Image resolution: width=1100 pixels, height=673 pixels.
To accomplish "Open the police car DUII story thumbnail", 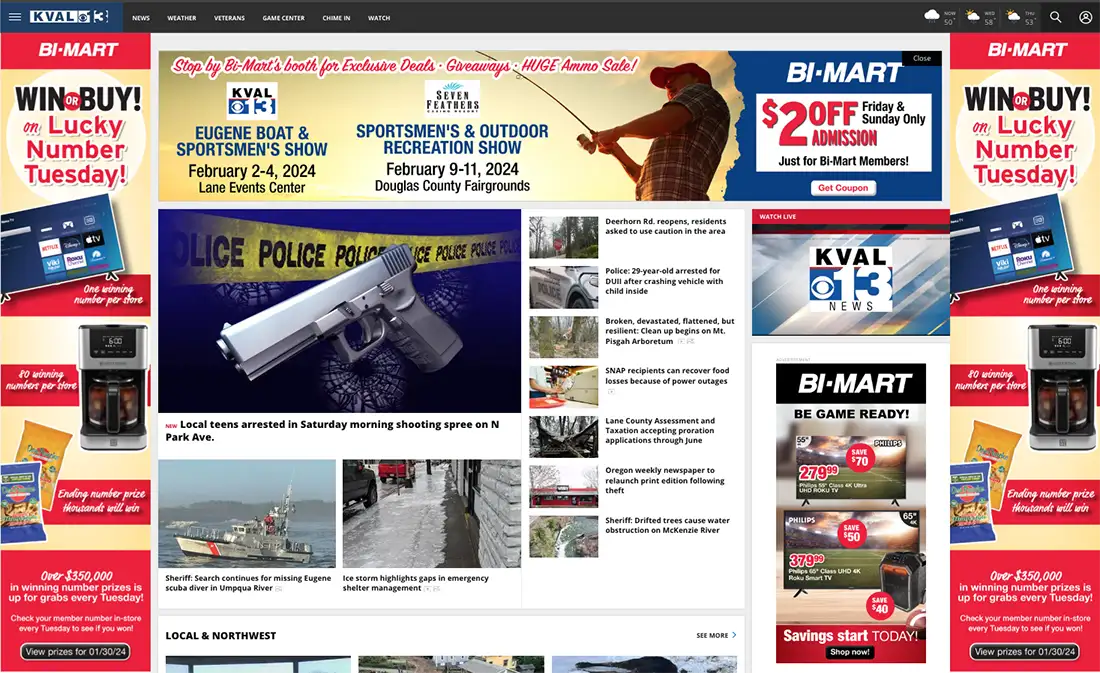I will 563,287.
